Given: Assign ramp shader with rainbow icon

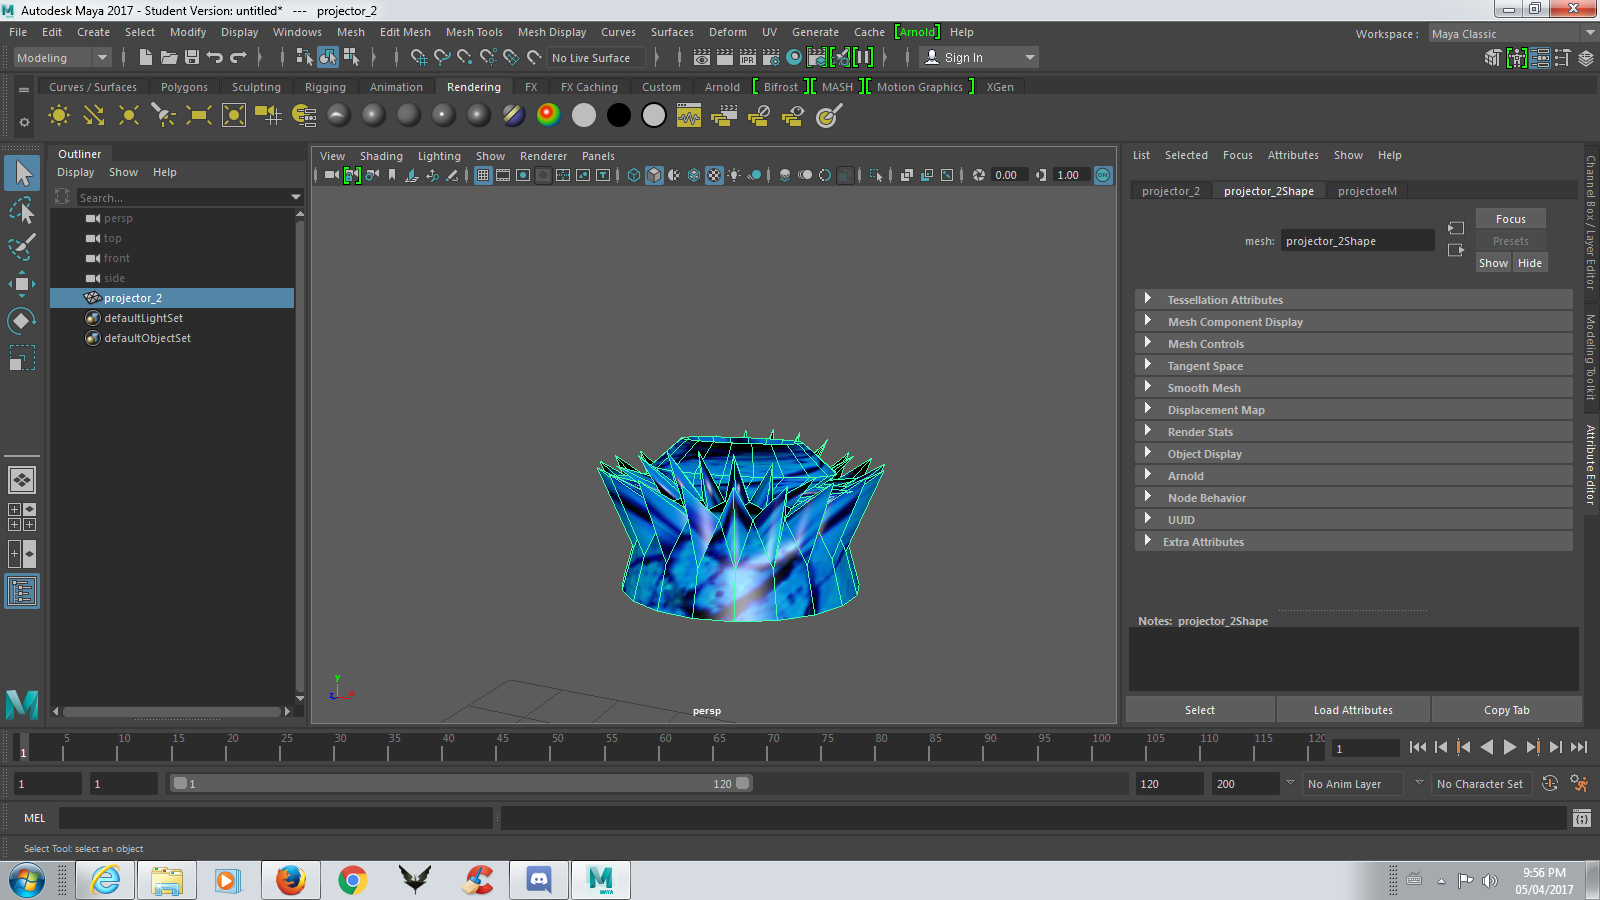Looking at the screenshot, I should click(549, 116).
